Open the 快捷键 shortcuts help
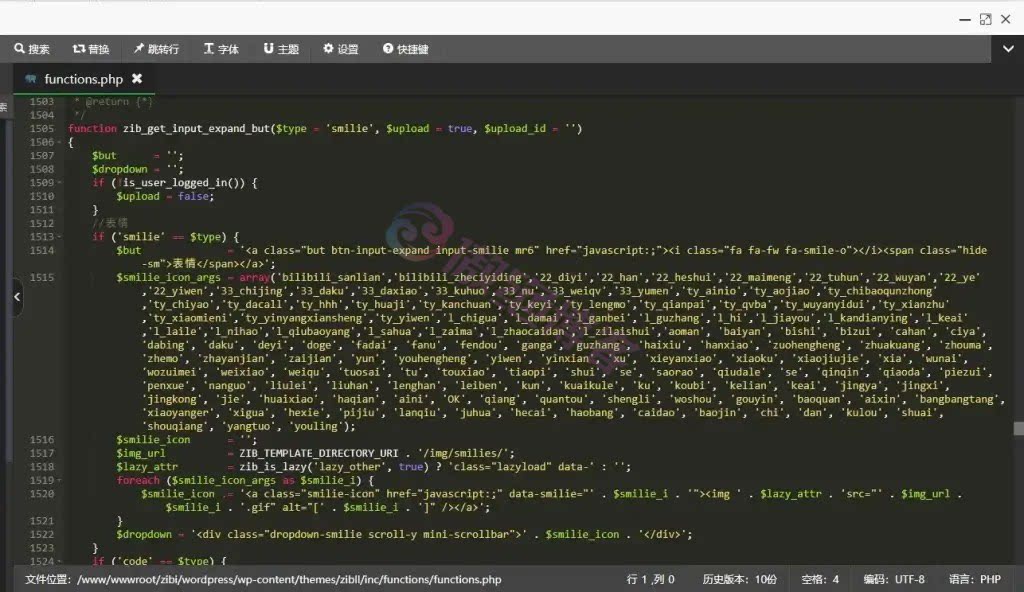The image size is (1024, 592). pyautogui.click(x=406, y=49)
